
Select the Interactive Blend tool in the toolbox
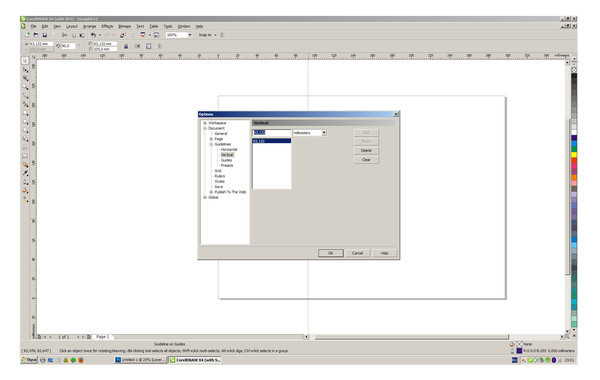point(25,165)
